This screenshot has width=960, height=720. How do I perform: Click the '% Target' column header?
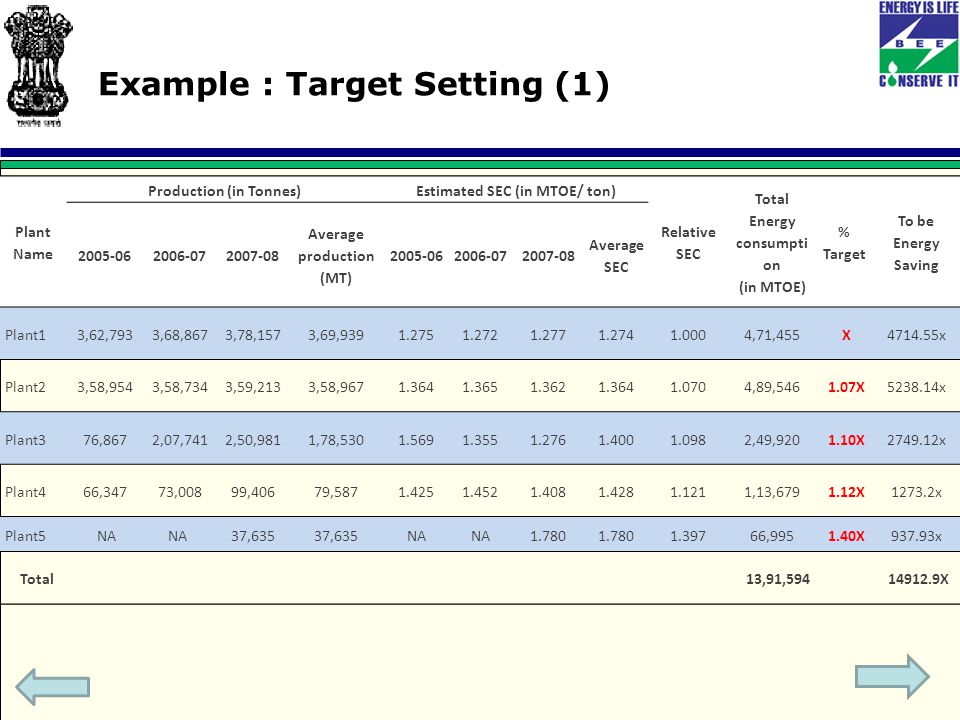(844, 243)
